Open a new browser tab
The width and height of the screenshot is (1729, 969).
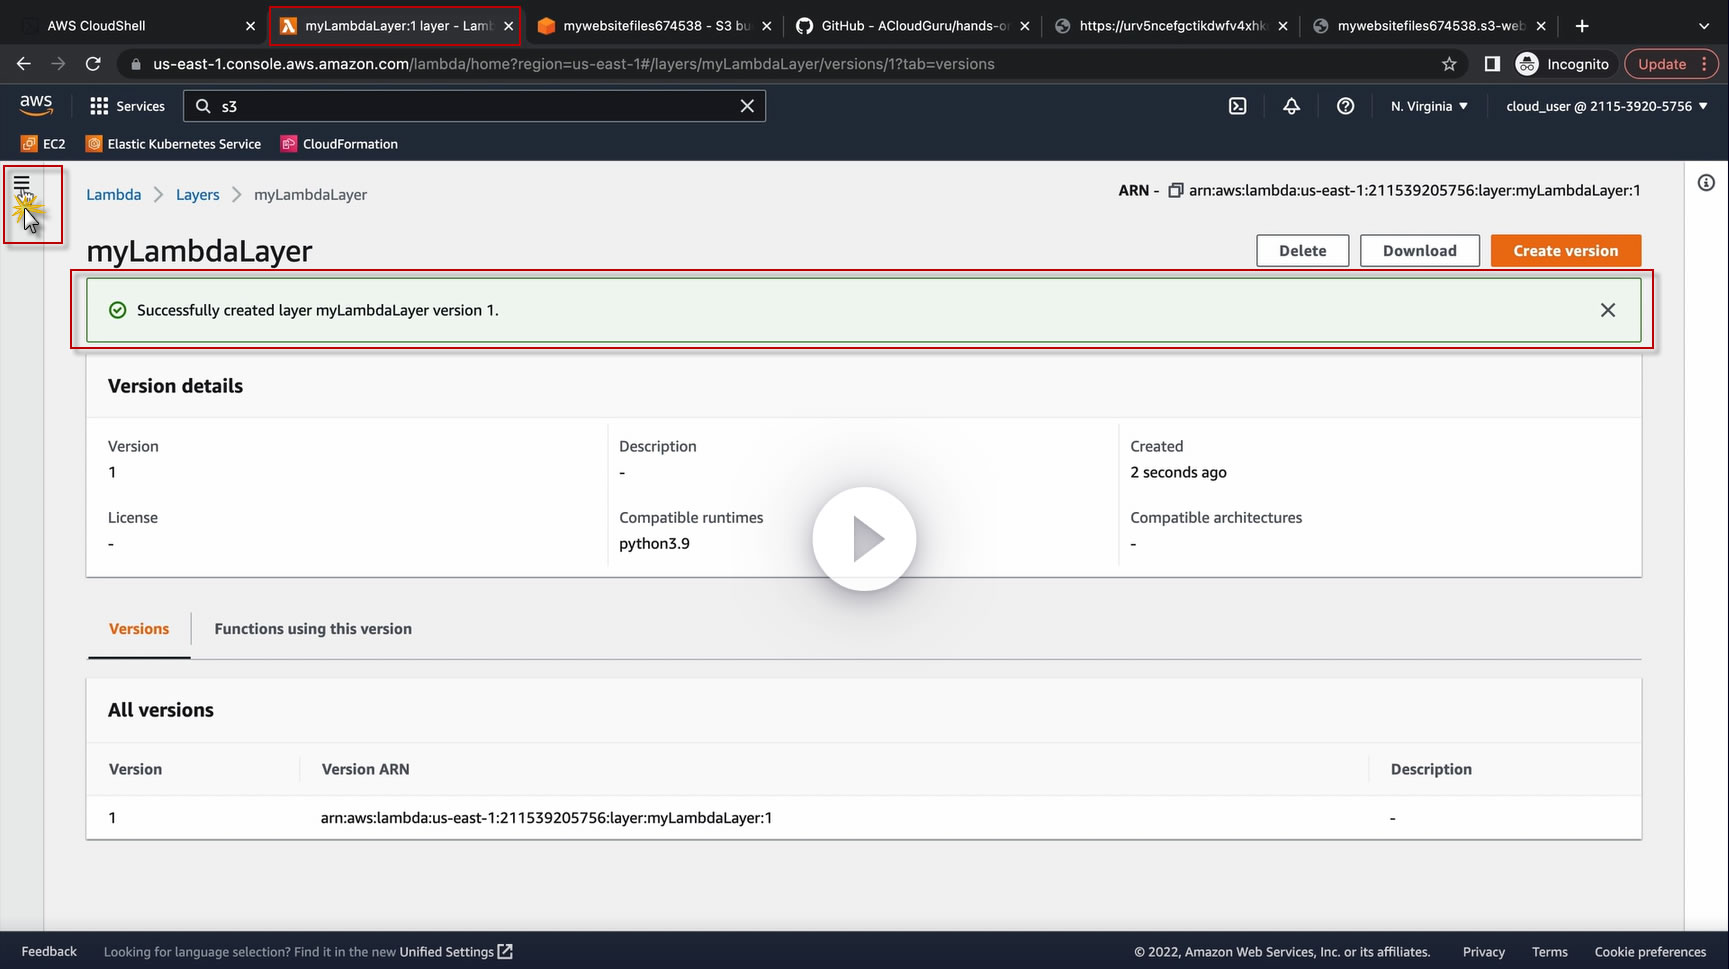1582,26
